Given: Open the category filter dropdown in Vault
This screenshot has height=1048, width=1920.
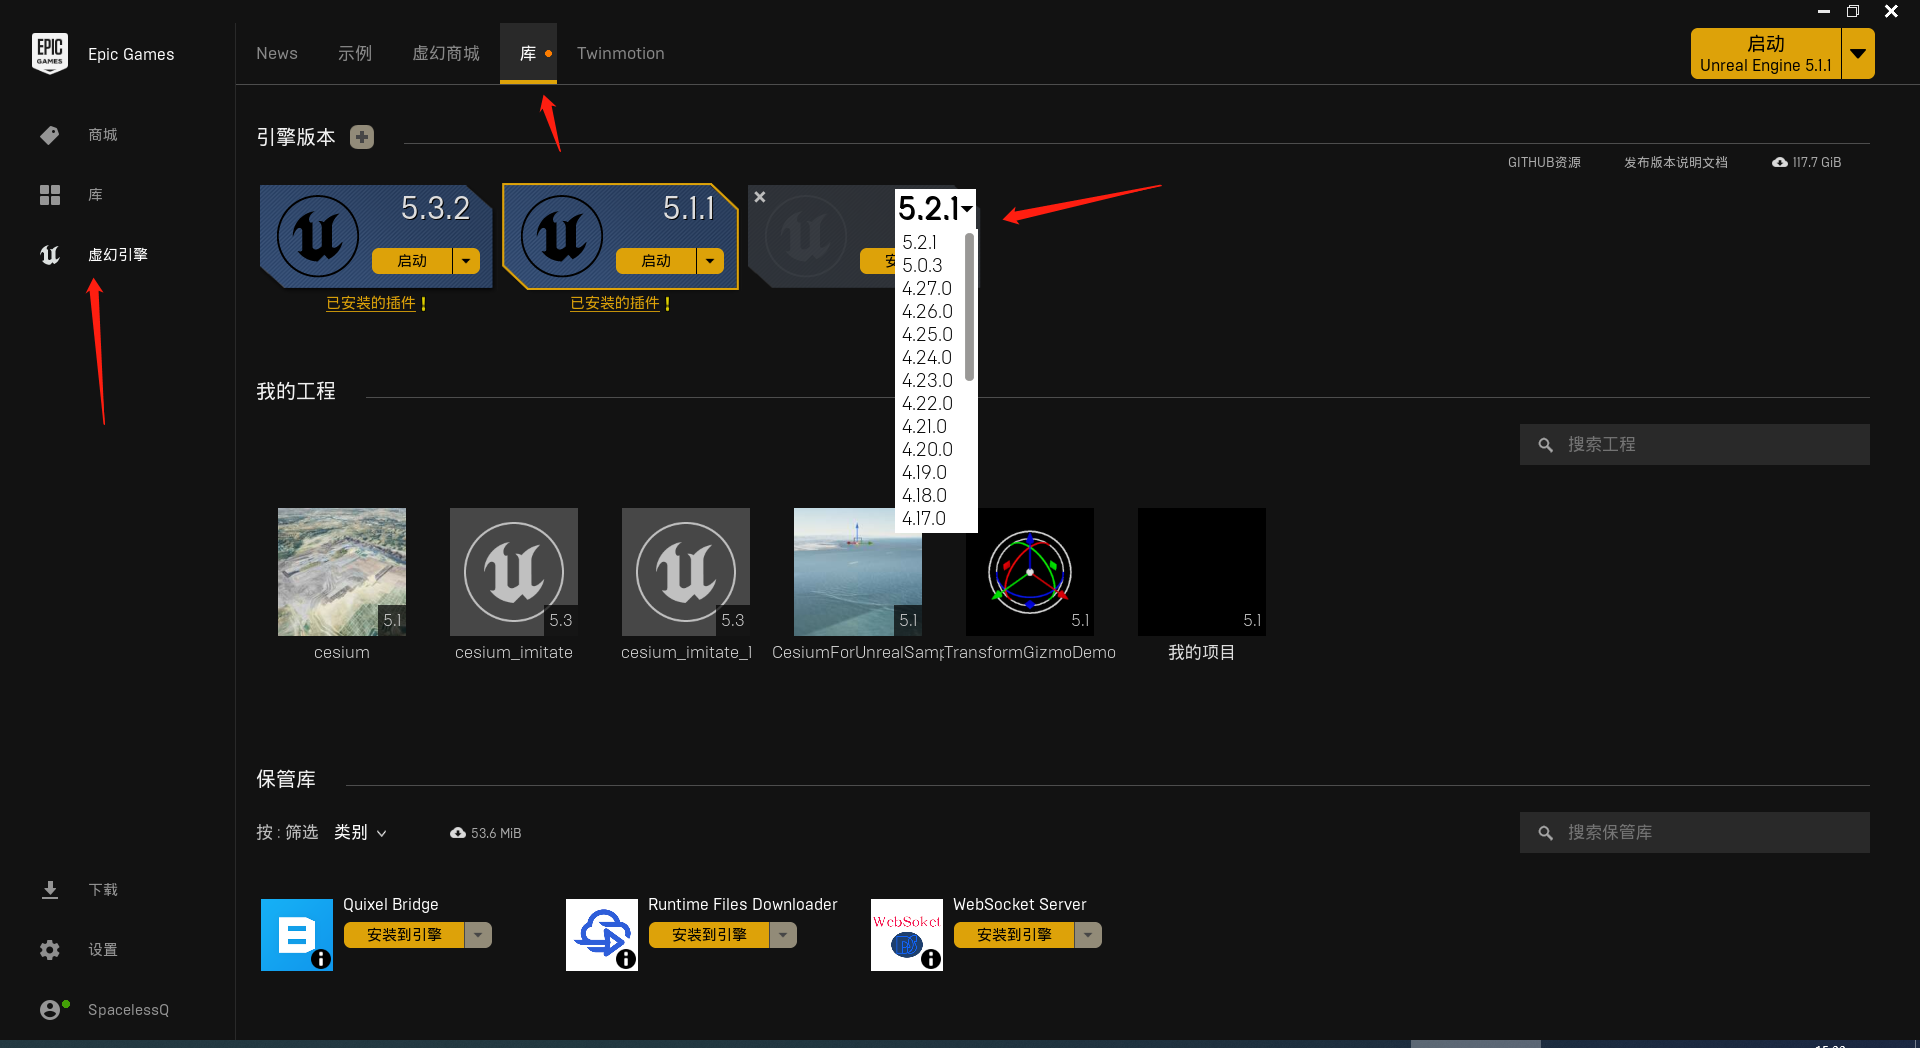Looking at the screenshot, I should [x=360, y=832].
